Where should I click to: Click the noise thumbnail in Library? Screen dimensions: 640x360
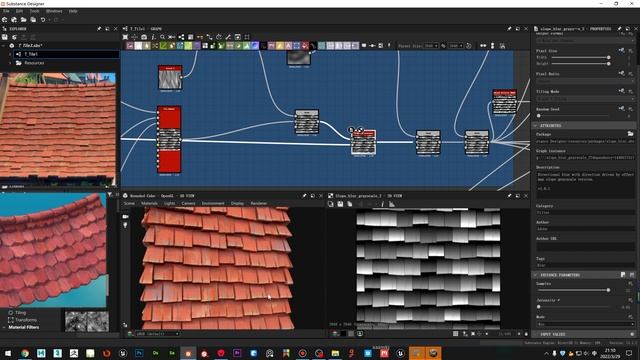click(87, 321)
